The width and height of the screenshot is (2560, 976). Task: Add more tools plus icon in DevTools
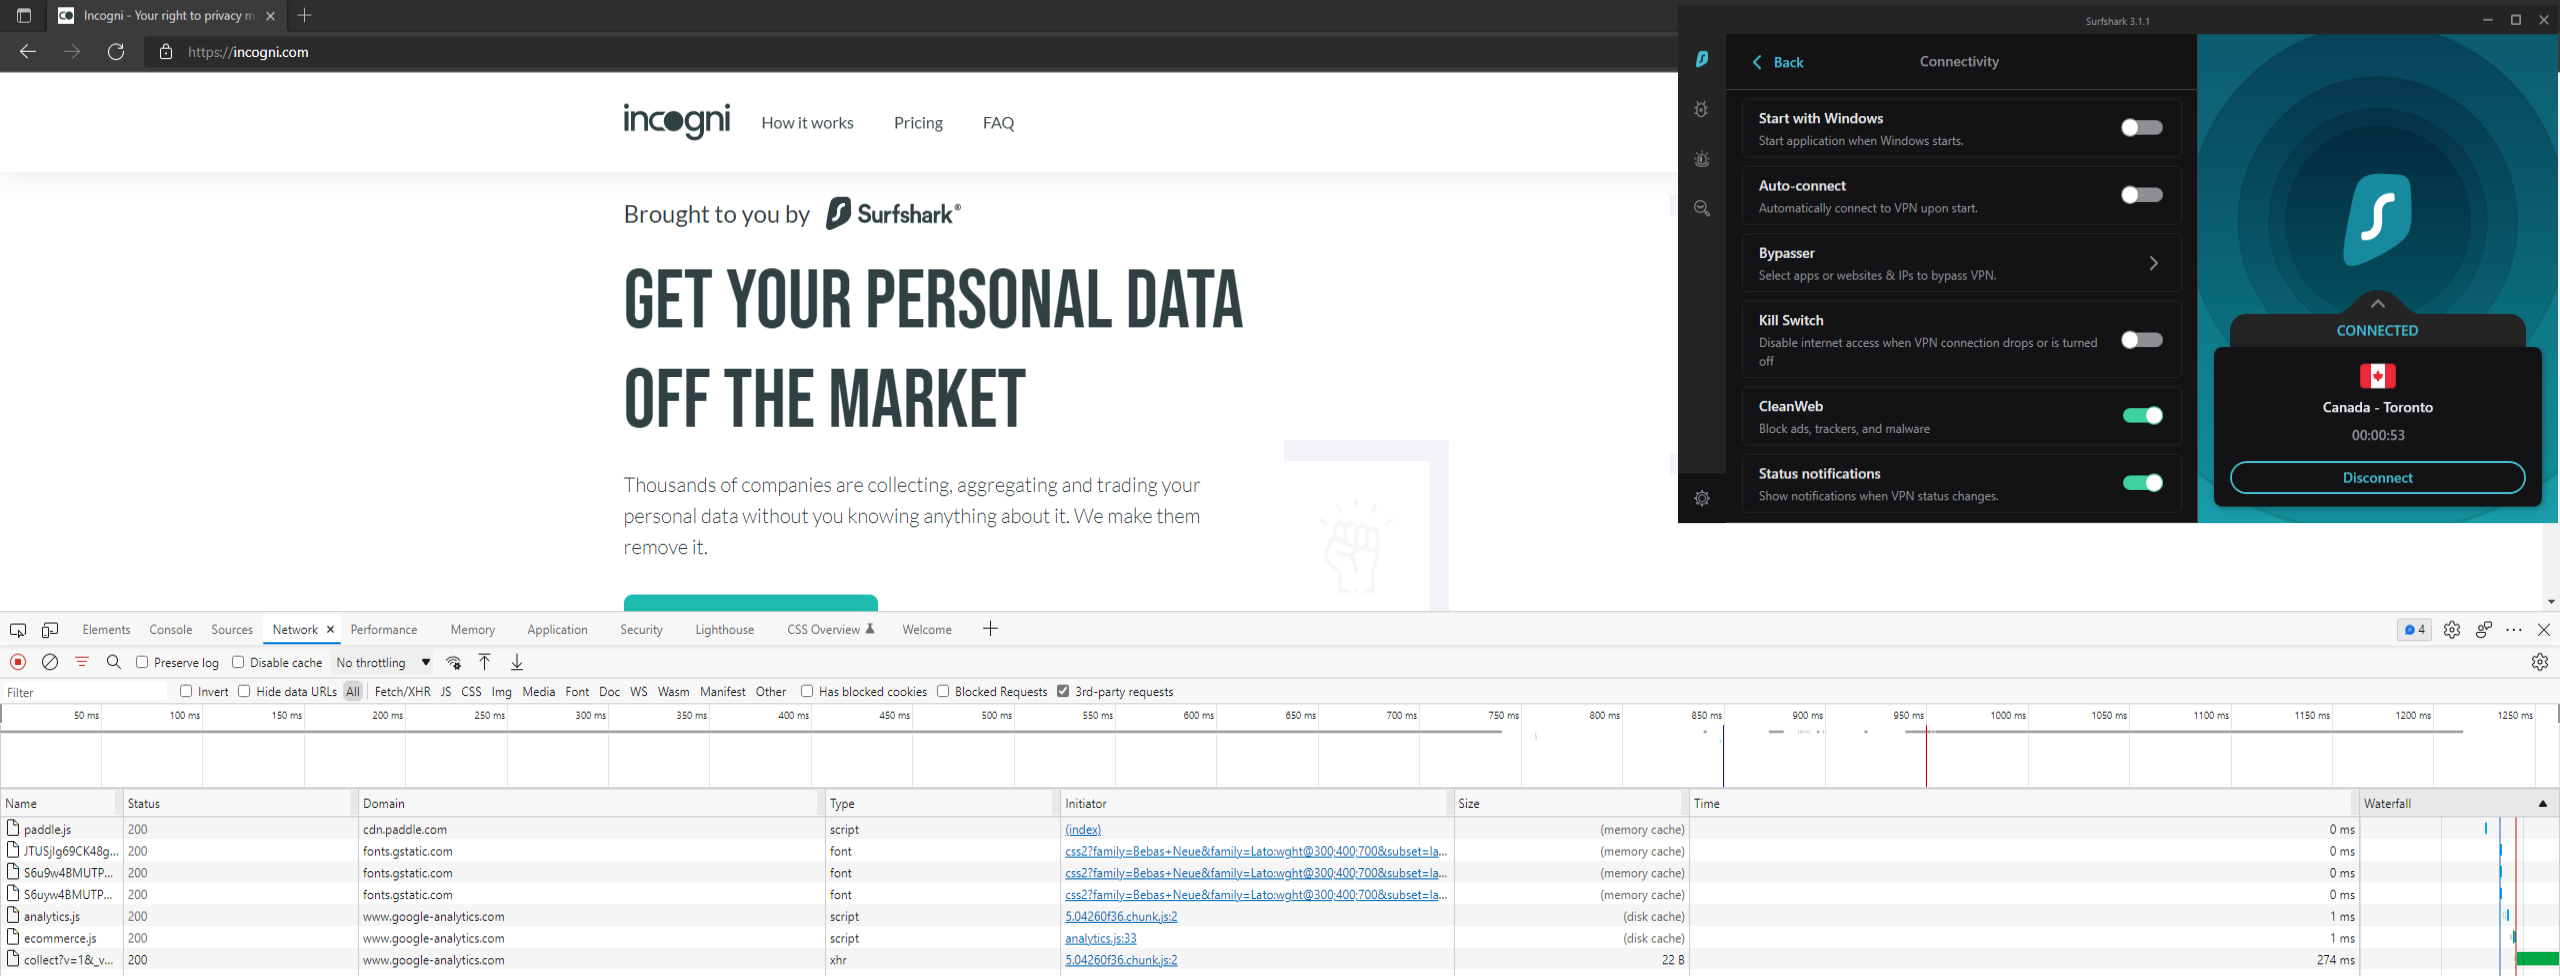pyautogui.click(x=990, y=629)
